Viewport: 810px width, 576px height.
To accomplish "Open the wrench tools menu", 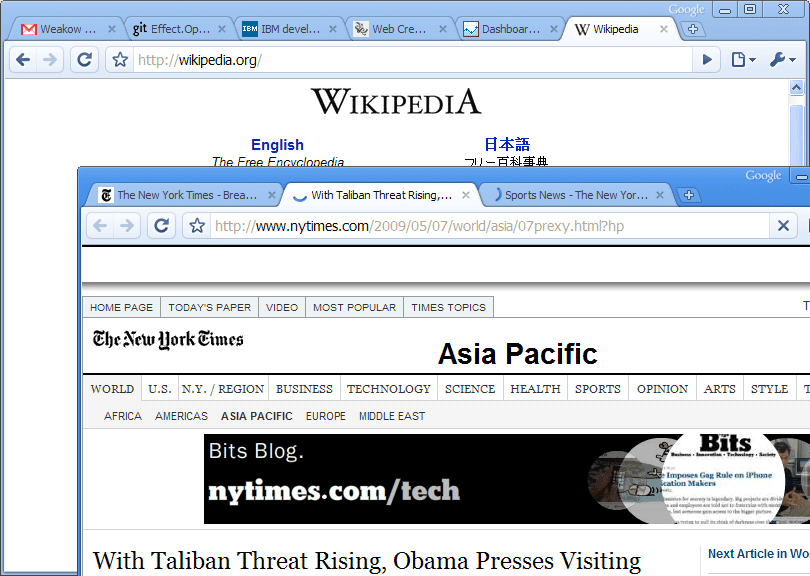I will pos(783,60).
